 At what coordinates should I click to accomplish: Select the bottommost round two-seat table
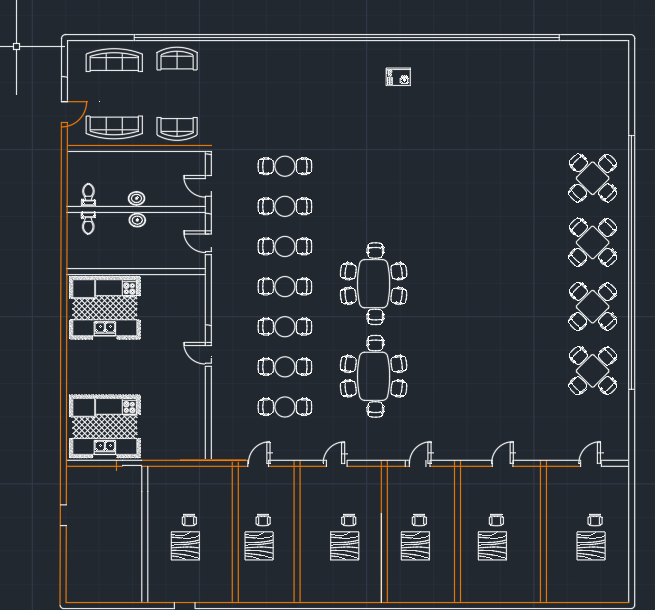(285, 407)
